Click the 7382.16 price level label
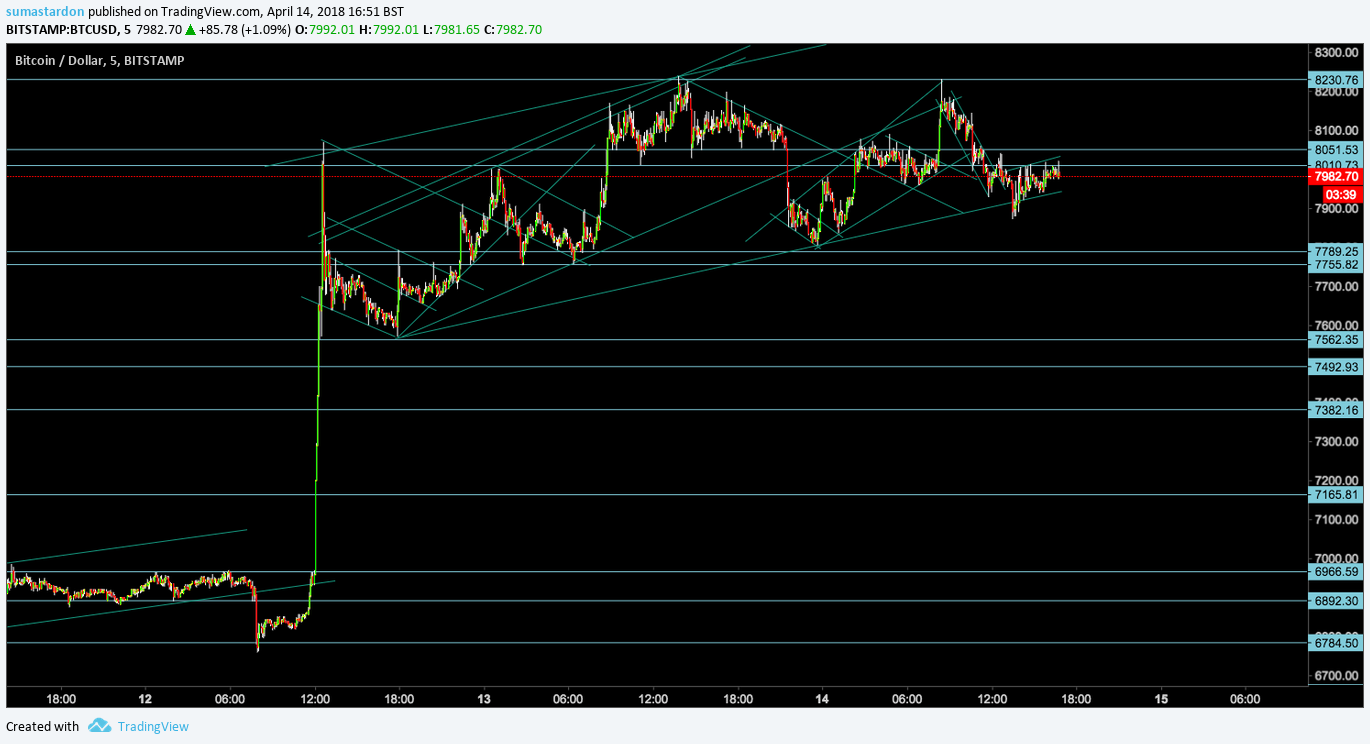Image resolution: width=1370 pixels, height=744 pixels. [x=1336, y=409]
